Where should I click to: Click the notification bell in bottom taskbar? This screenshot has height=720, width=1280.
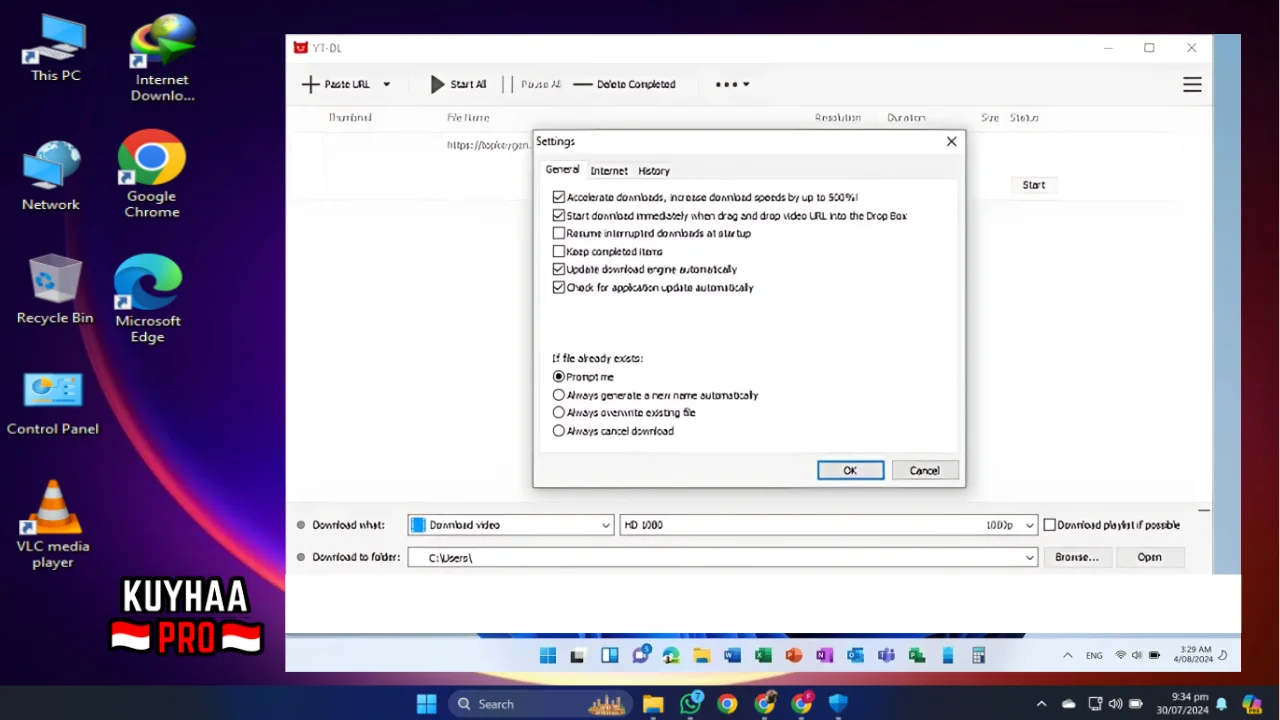[x=1221, y=704]
